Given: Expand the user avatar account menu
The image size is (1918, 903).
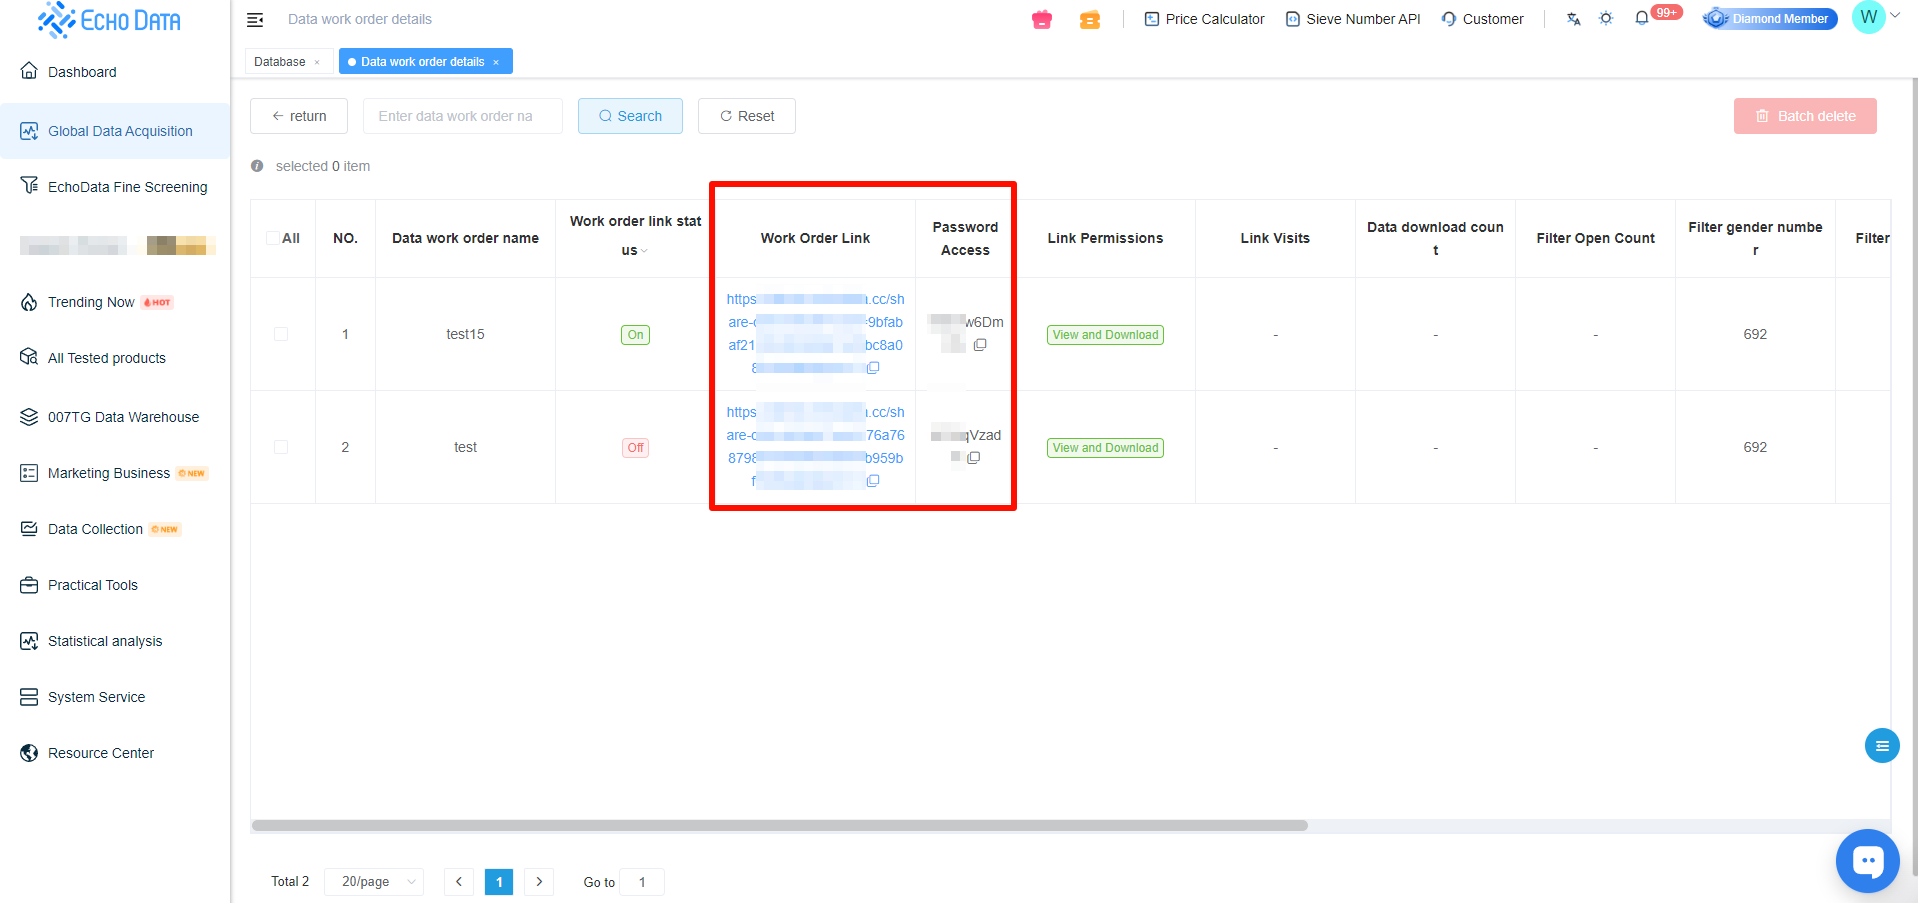Looking at the screenshot, I should pyautogui.click(x=1876, y=17).
